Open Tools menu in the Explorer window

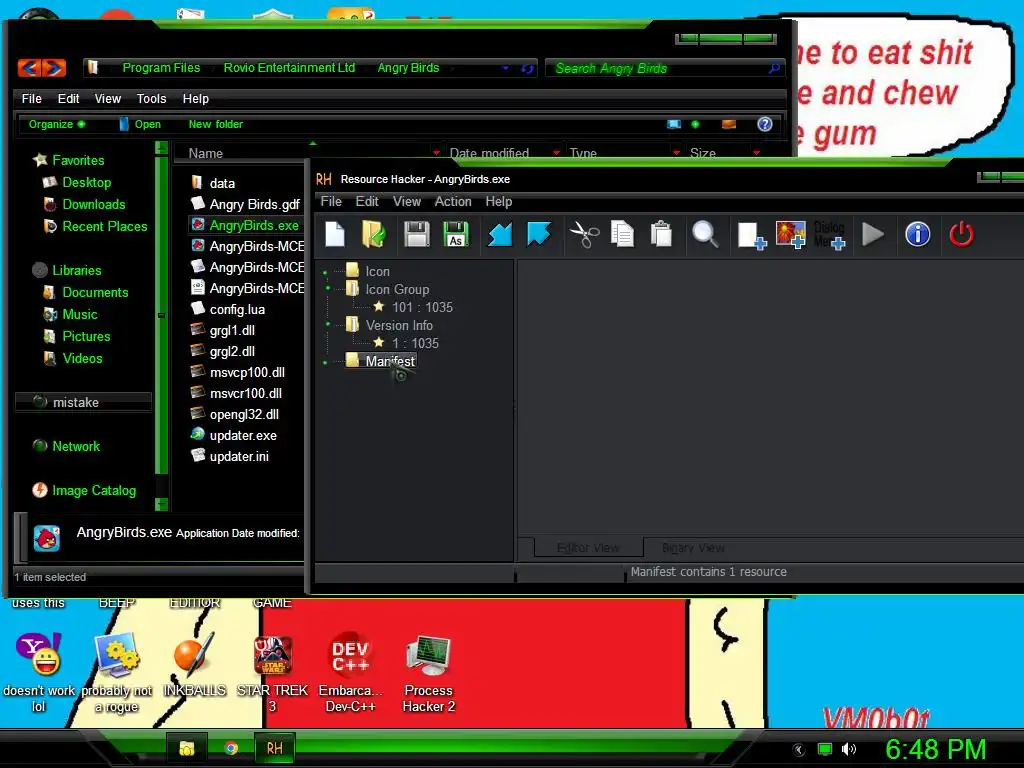152,99
